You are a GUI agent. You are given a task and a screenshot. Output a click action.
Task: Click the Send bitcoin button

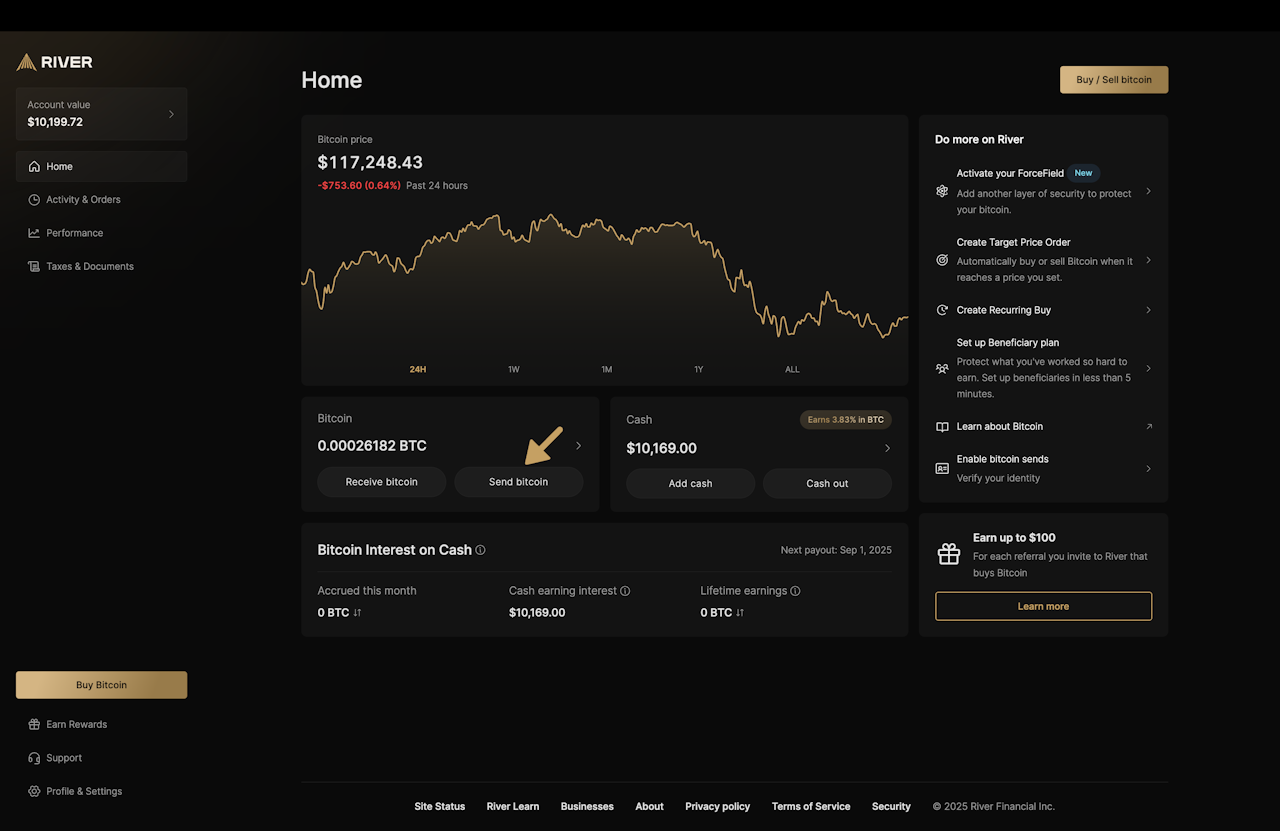519,482
